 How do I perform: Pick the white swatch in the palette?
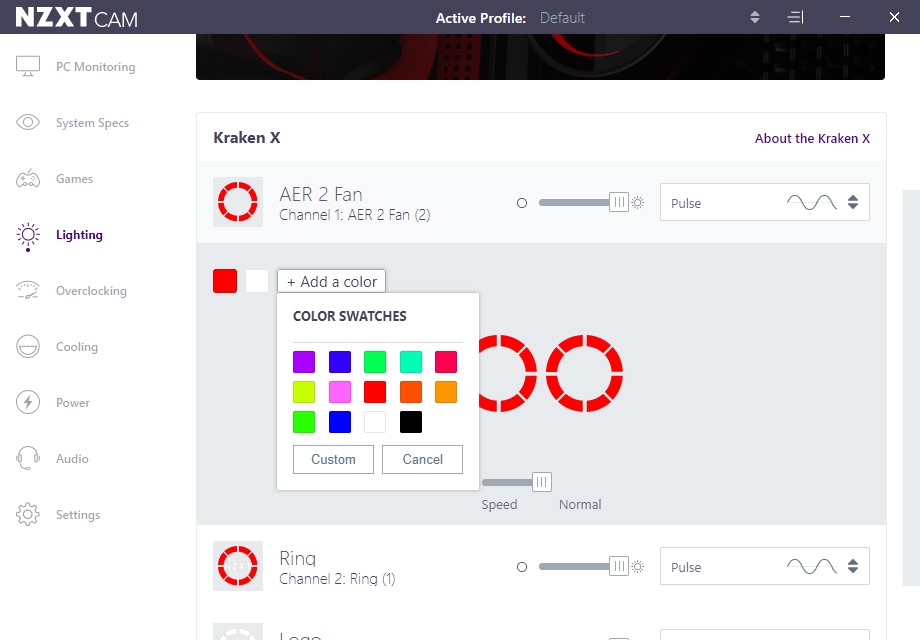point(375,422)
